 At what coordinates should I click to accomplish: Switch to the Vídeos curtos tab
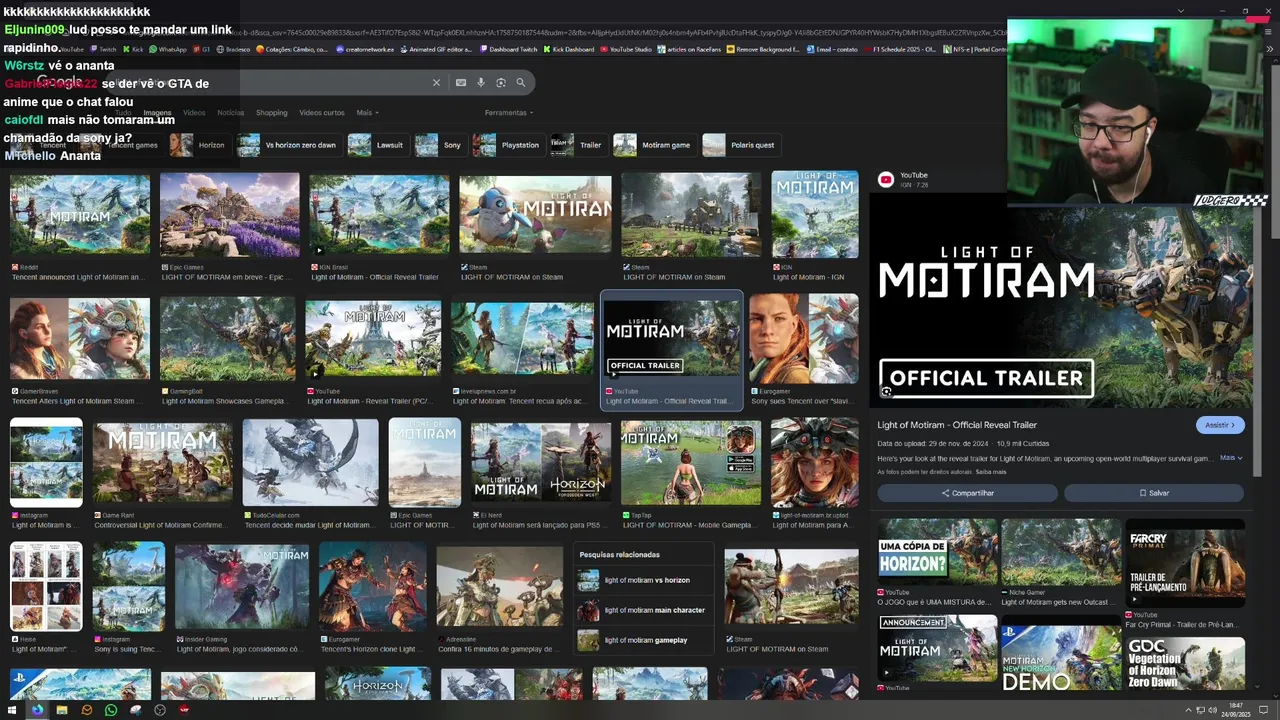click(x=322, y=113)
